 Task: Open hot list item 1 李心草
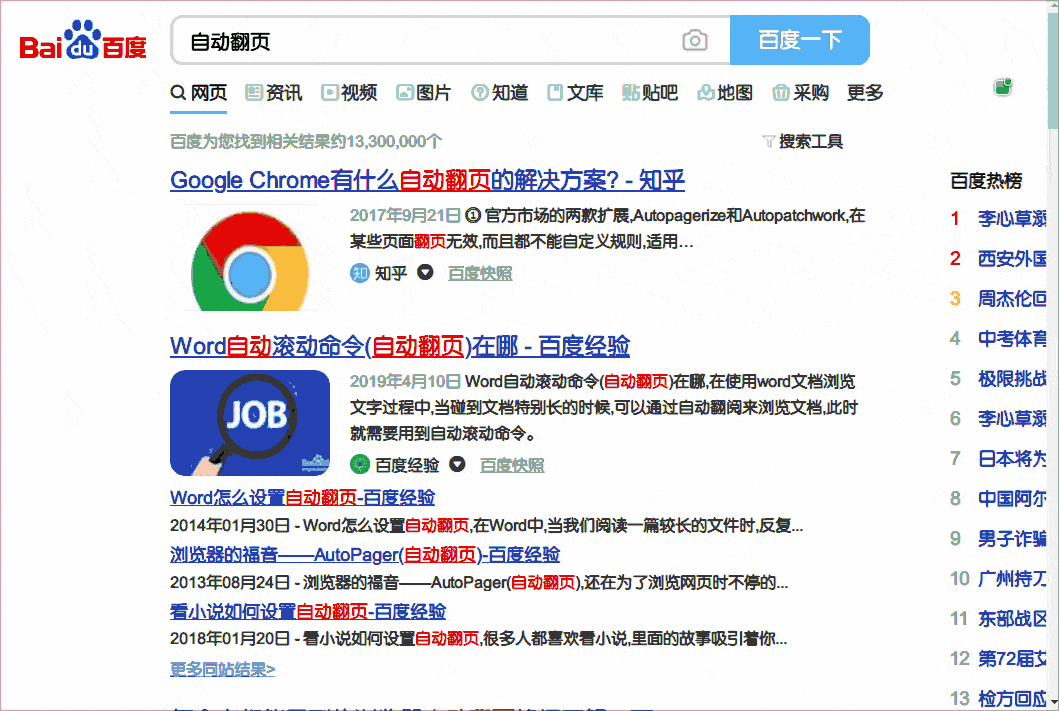point(1012,219)
